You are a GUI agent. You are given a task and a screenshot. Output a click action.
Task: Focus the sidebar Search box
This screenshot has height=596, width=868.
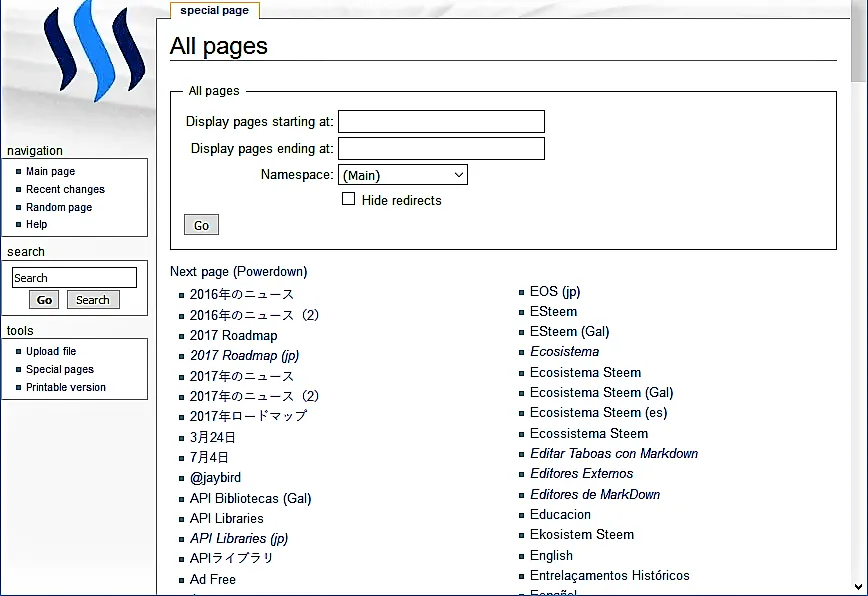coord(74,277)
